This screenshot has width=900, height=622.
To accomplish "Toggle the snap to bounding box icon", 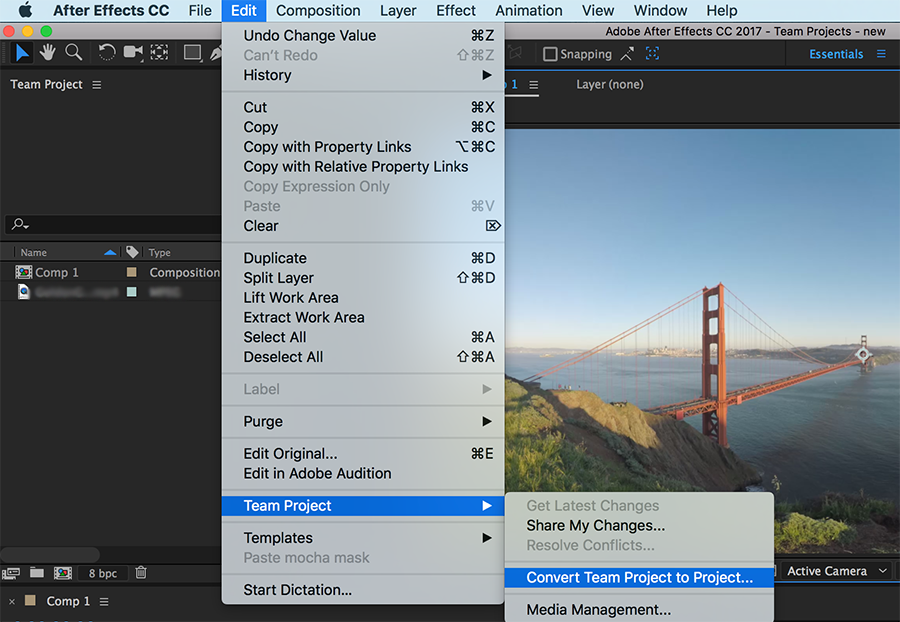I will 653,54.
